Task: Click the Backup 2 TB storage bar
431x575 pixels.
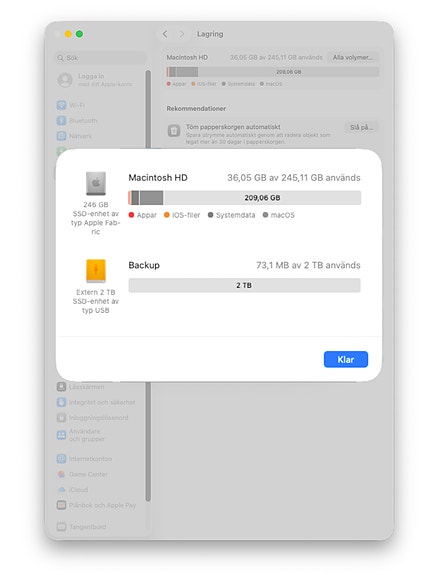Action: pos(245,285)
